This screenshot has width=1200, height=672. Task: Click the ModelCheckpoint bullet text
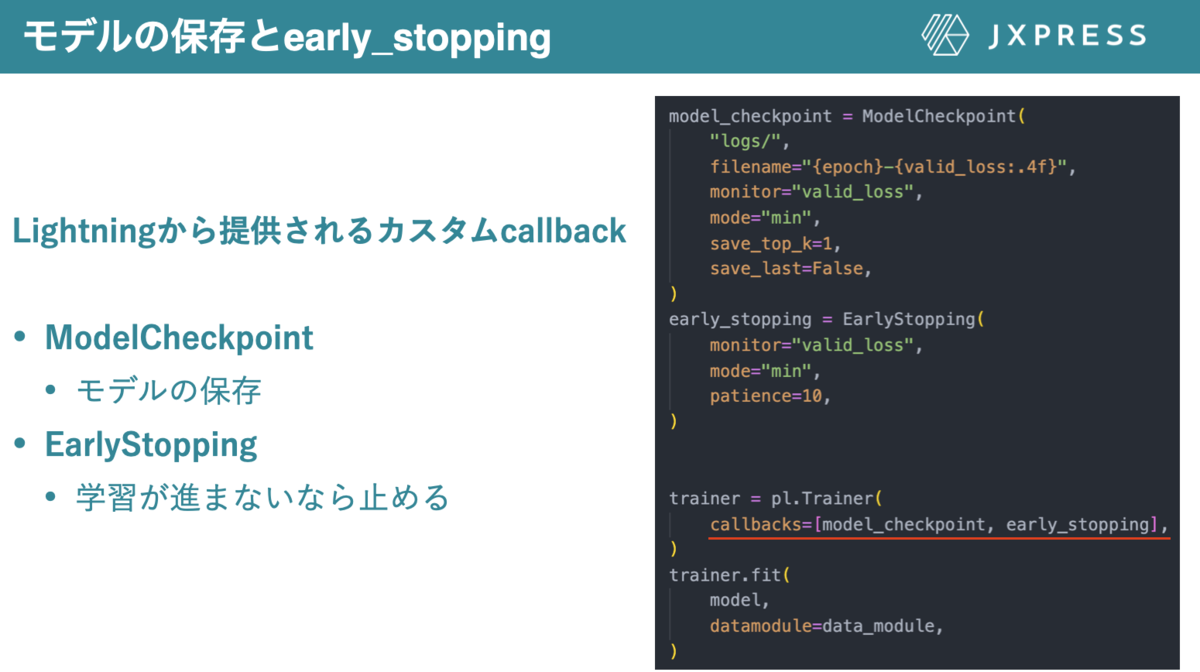[x=179, y=338]
